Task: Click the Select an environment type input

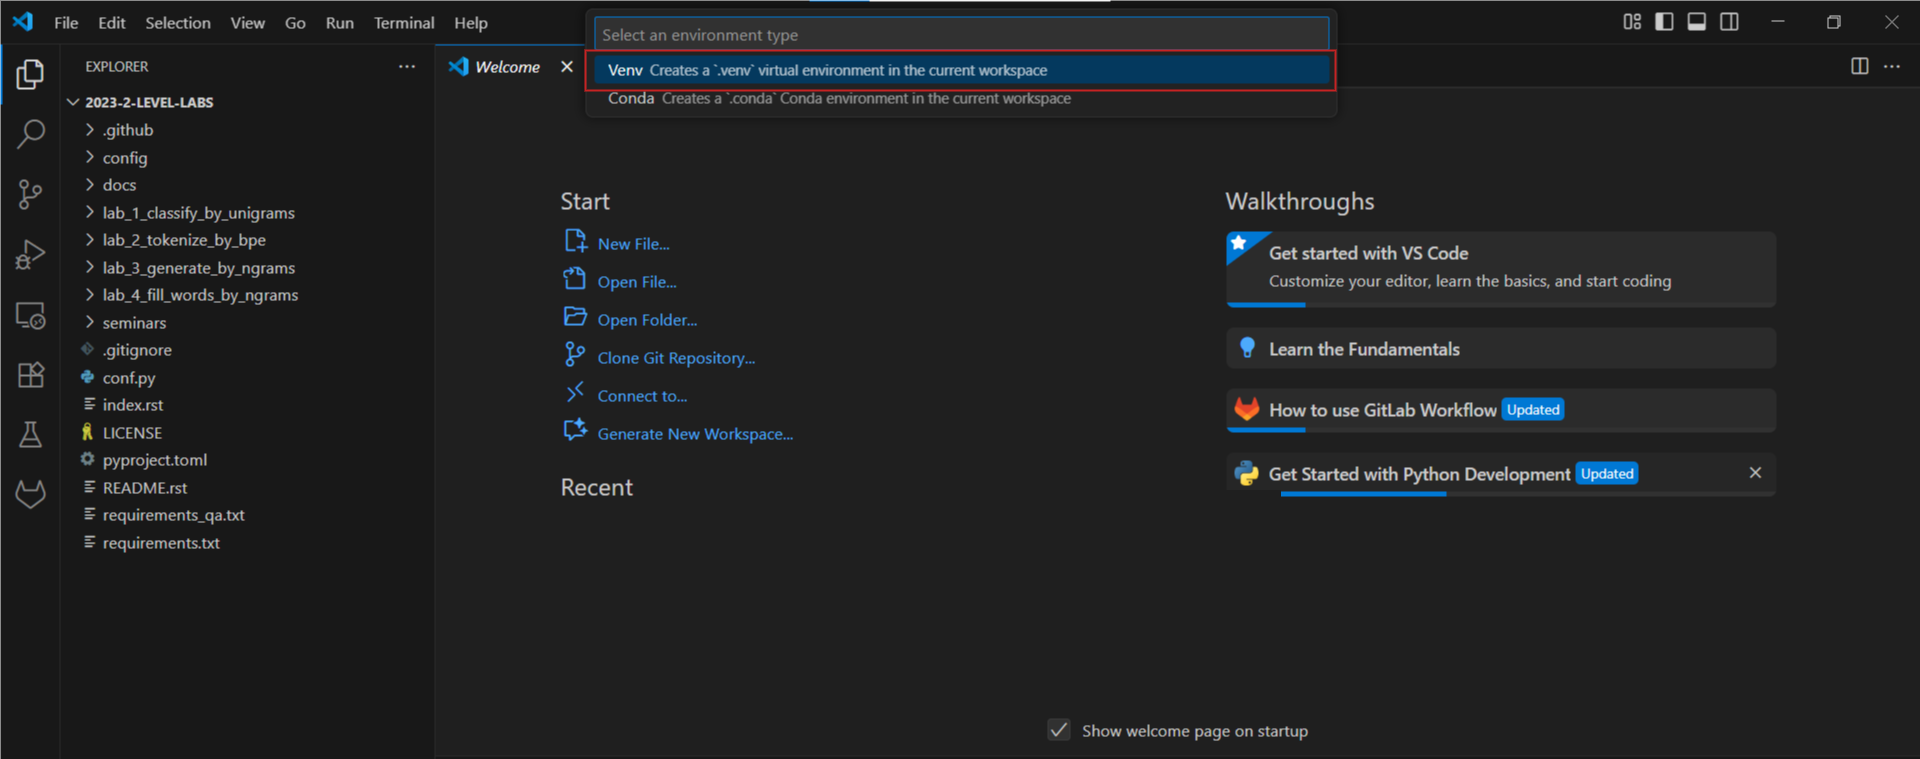Action: (960, 35)
